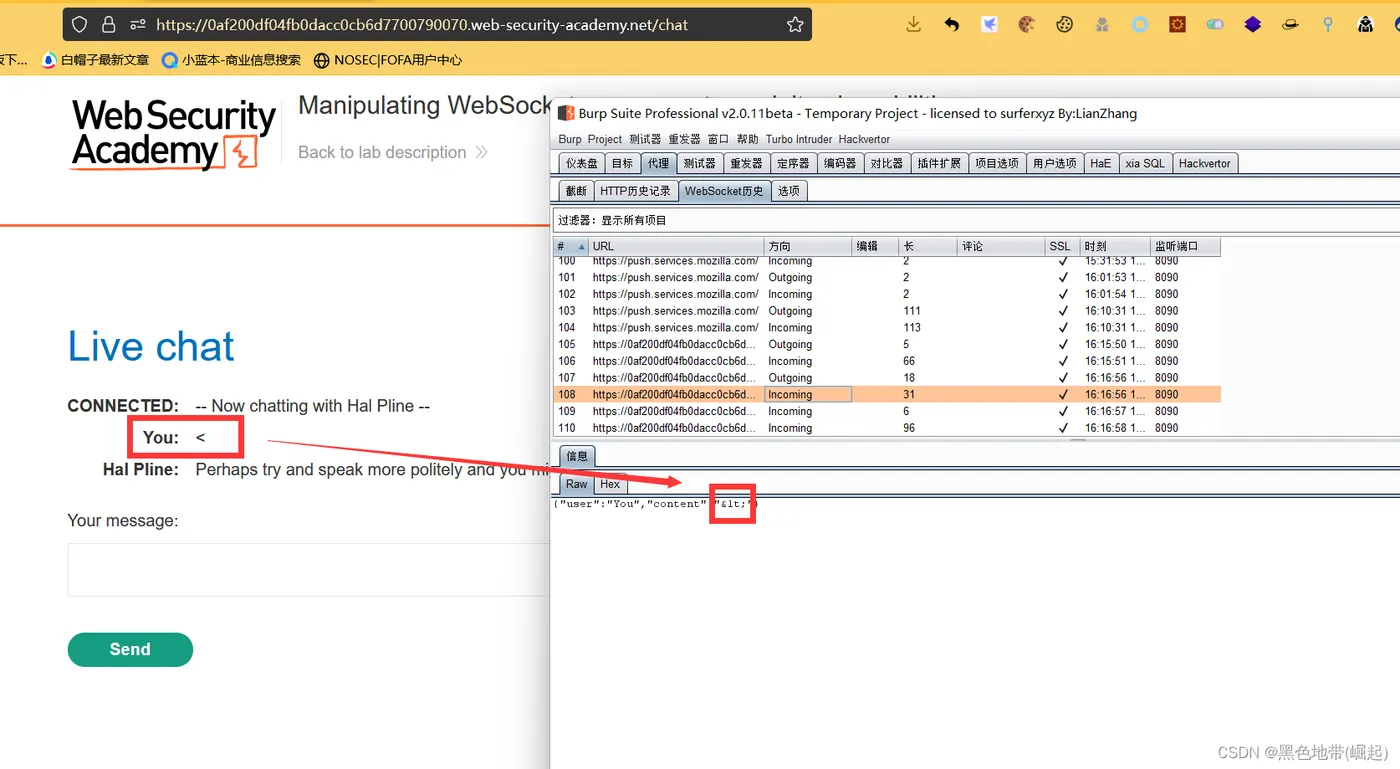Switch to the HaE tab
Image resolution: width=1400 pixels, height=769 pixels.
(x=1101, y=163)
